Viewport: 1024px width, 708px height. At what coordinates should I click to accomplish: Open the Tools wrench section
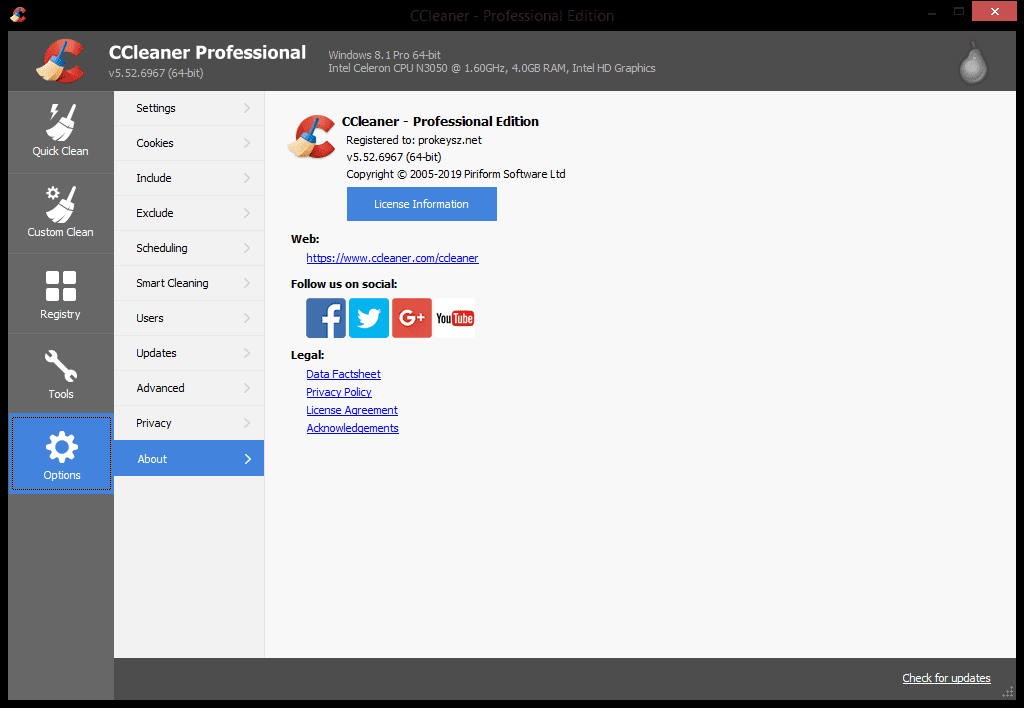61,374
